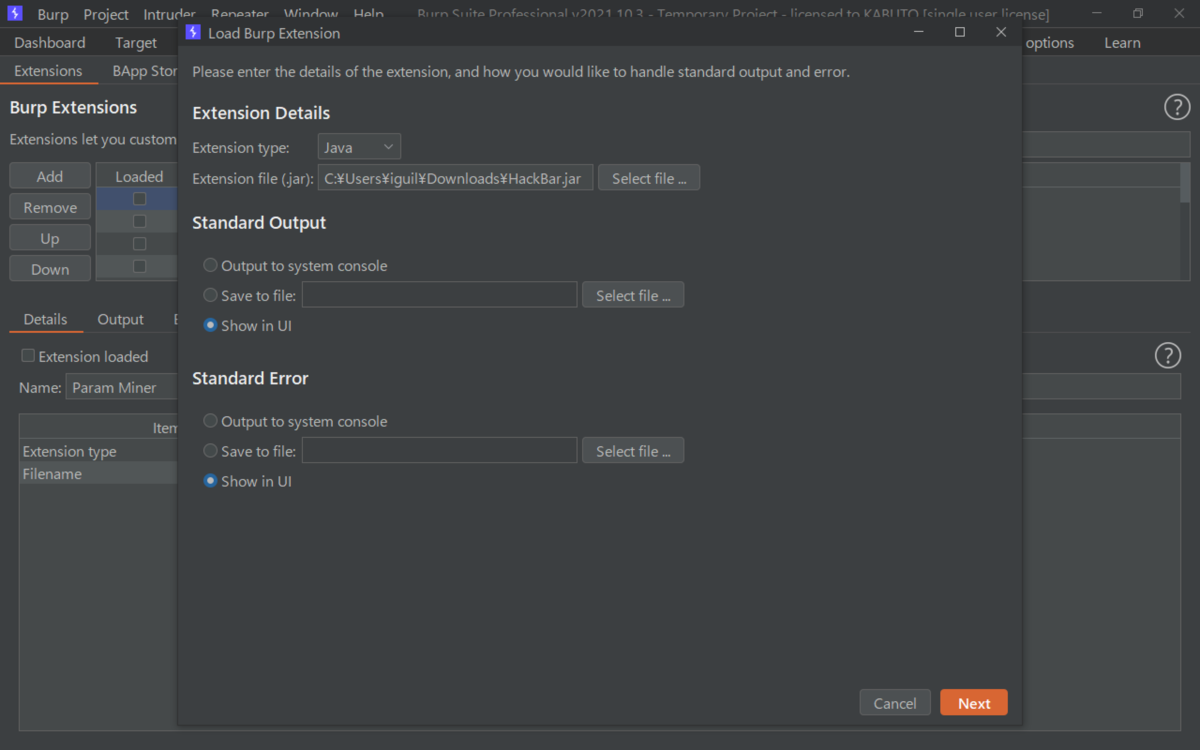Open help icon beside Extension loaded details
Viewport: 1200px width, 750px height.
pyautogui.click(x=1168, y=355)
